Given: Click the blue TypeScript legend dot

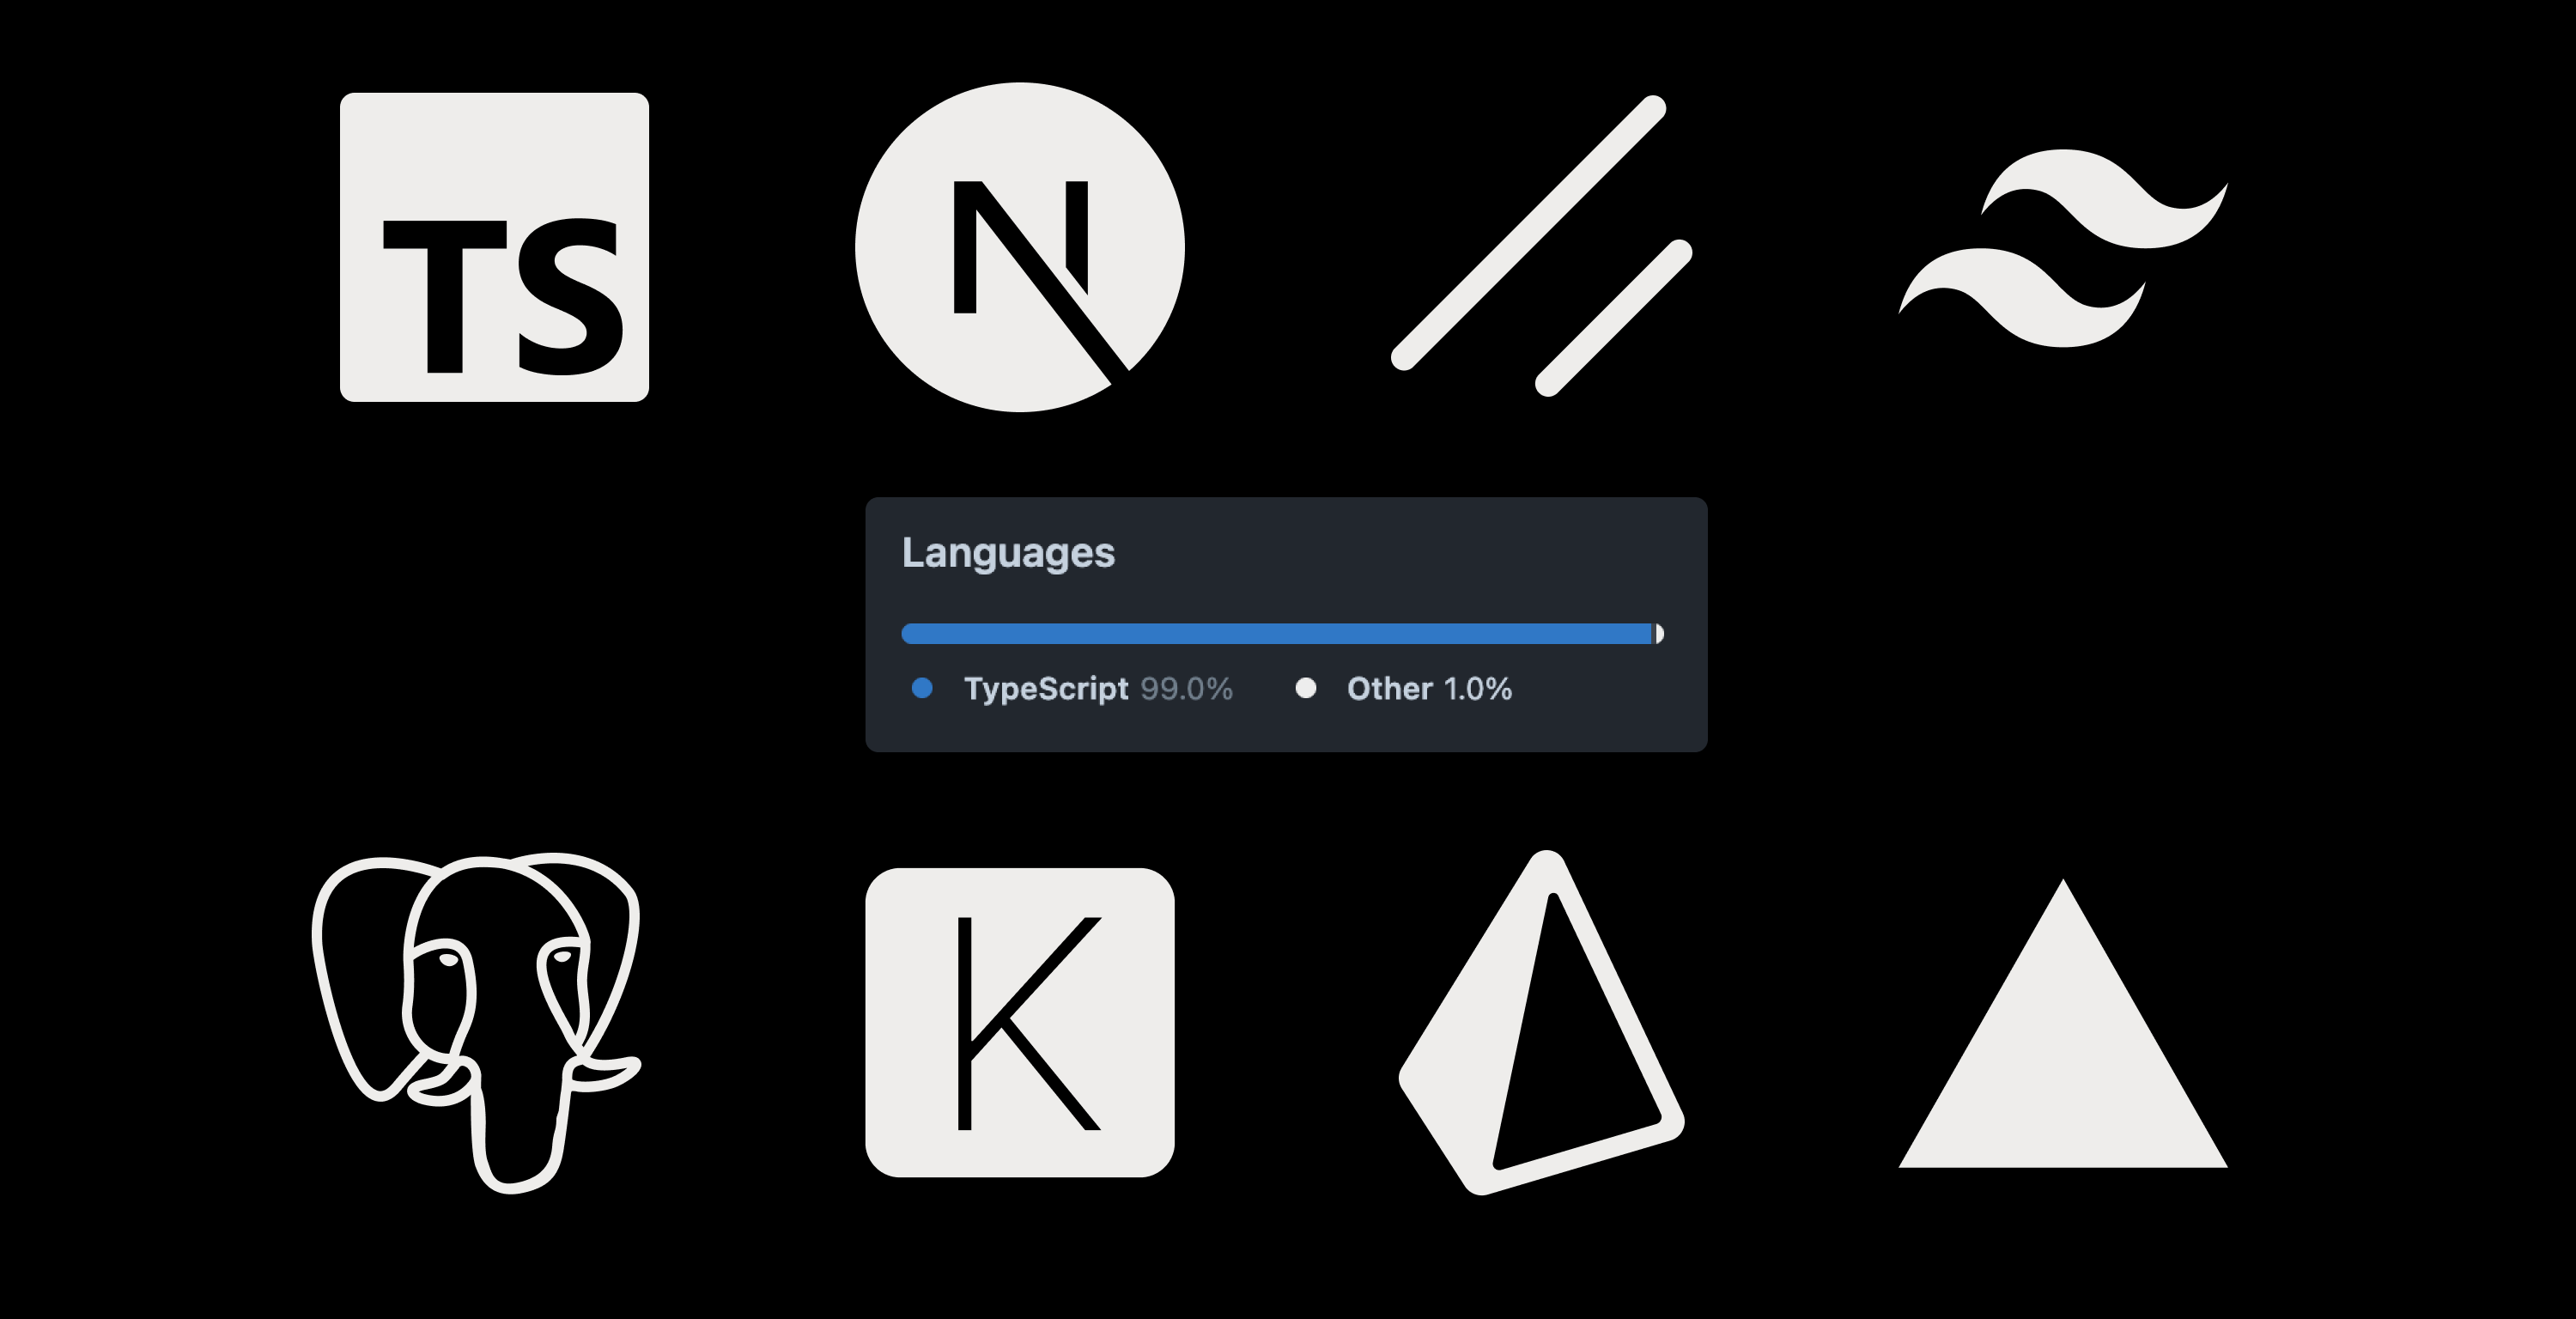Looking at the screenshot, I should [x=922, y=688].
